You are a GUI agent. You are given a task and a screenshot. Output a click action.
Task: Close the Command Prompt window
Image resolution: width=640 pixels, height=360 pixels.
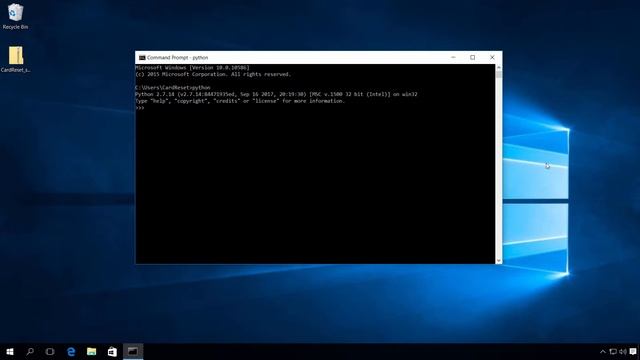pos(492,58)
